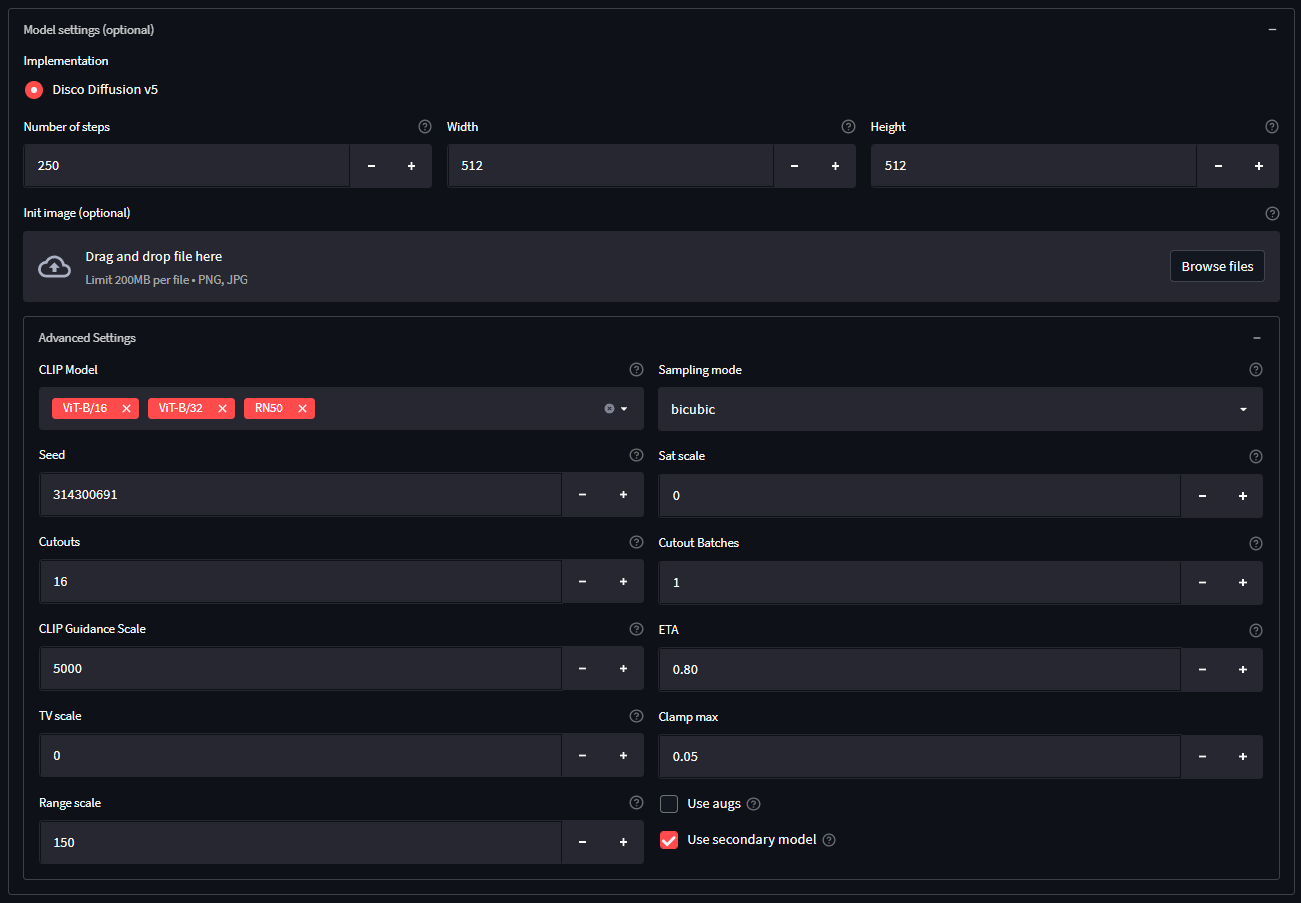The height and width of the screenshot is (903, 1301).
Task: Open help icon next to Use augs
Action: pos(754,804)
